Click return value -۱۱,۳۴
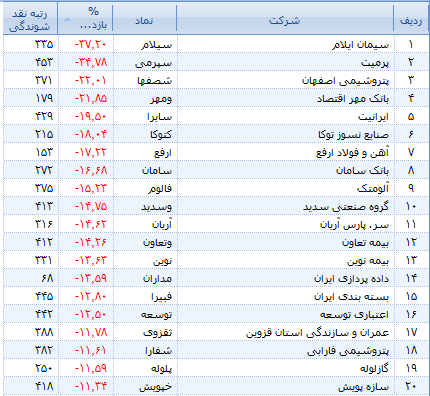Screen dimensions: 430x396 tap(91, 386)
